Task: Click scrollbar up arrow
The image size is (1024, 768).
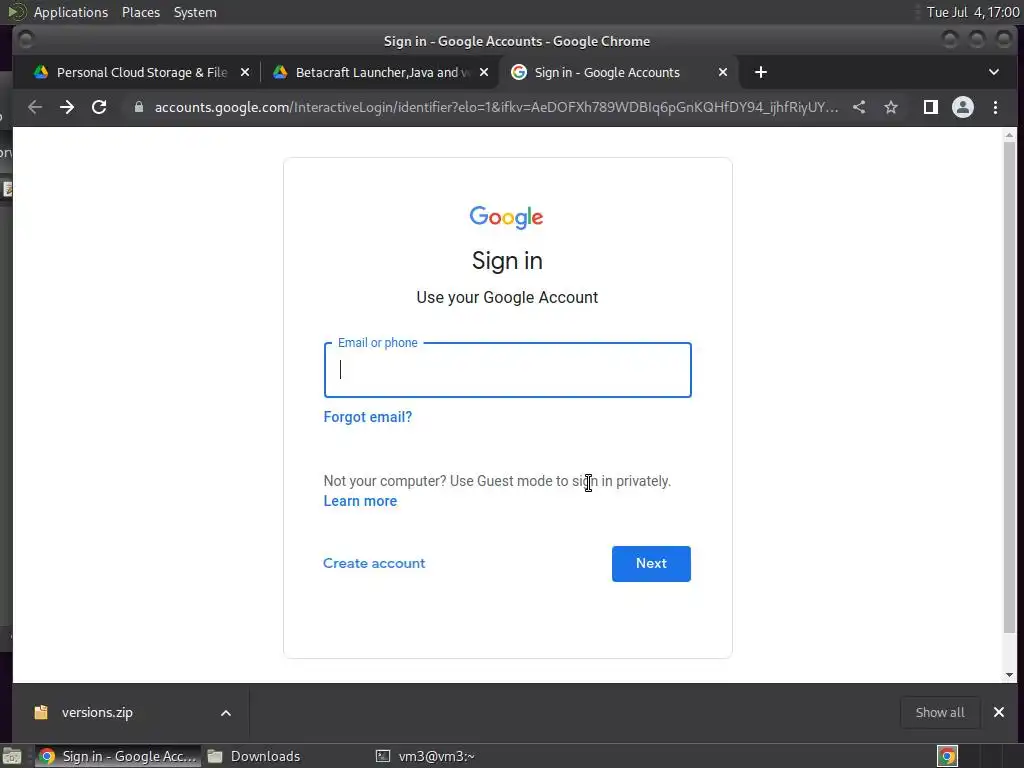Action: [x=1010, y=135]
